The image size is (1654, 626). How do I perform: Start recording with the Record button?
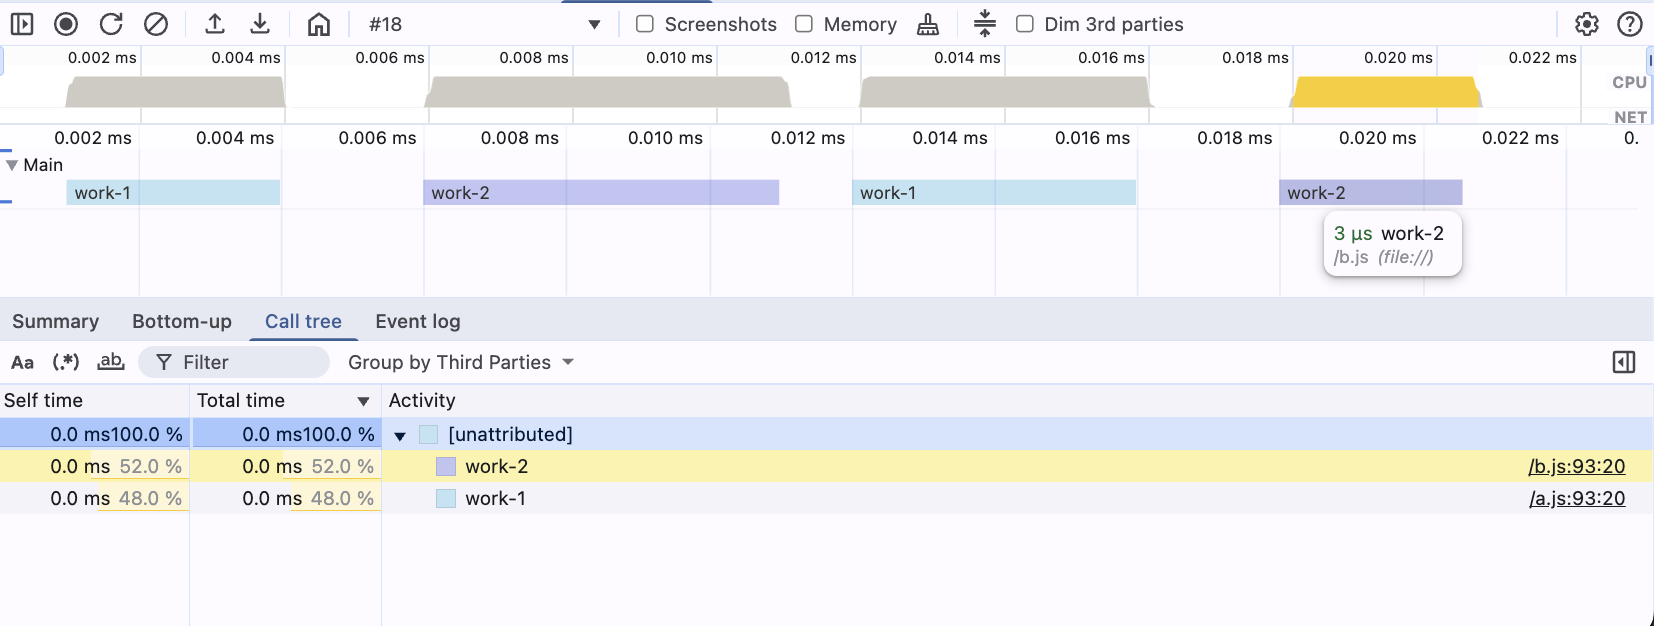pos(66,24)
